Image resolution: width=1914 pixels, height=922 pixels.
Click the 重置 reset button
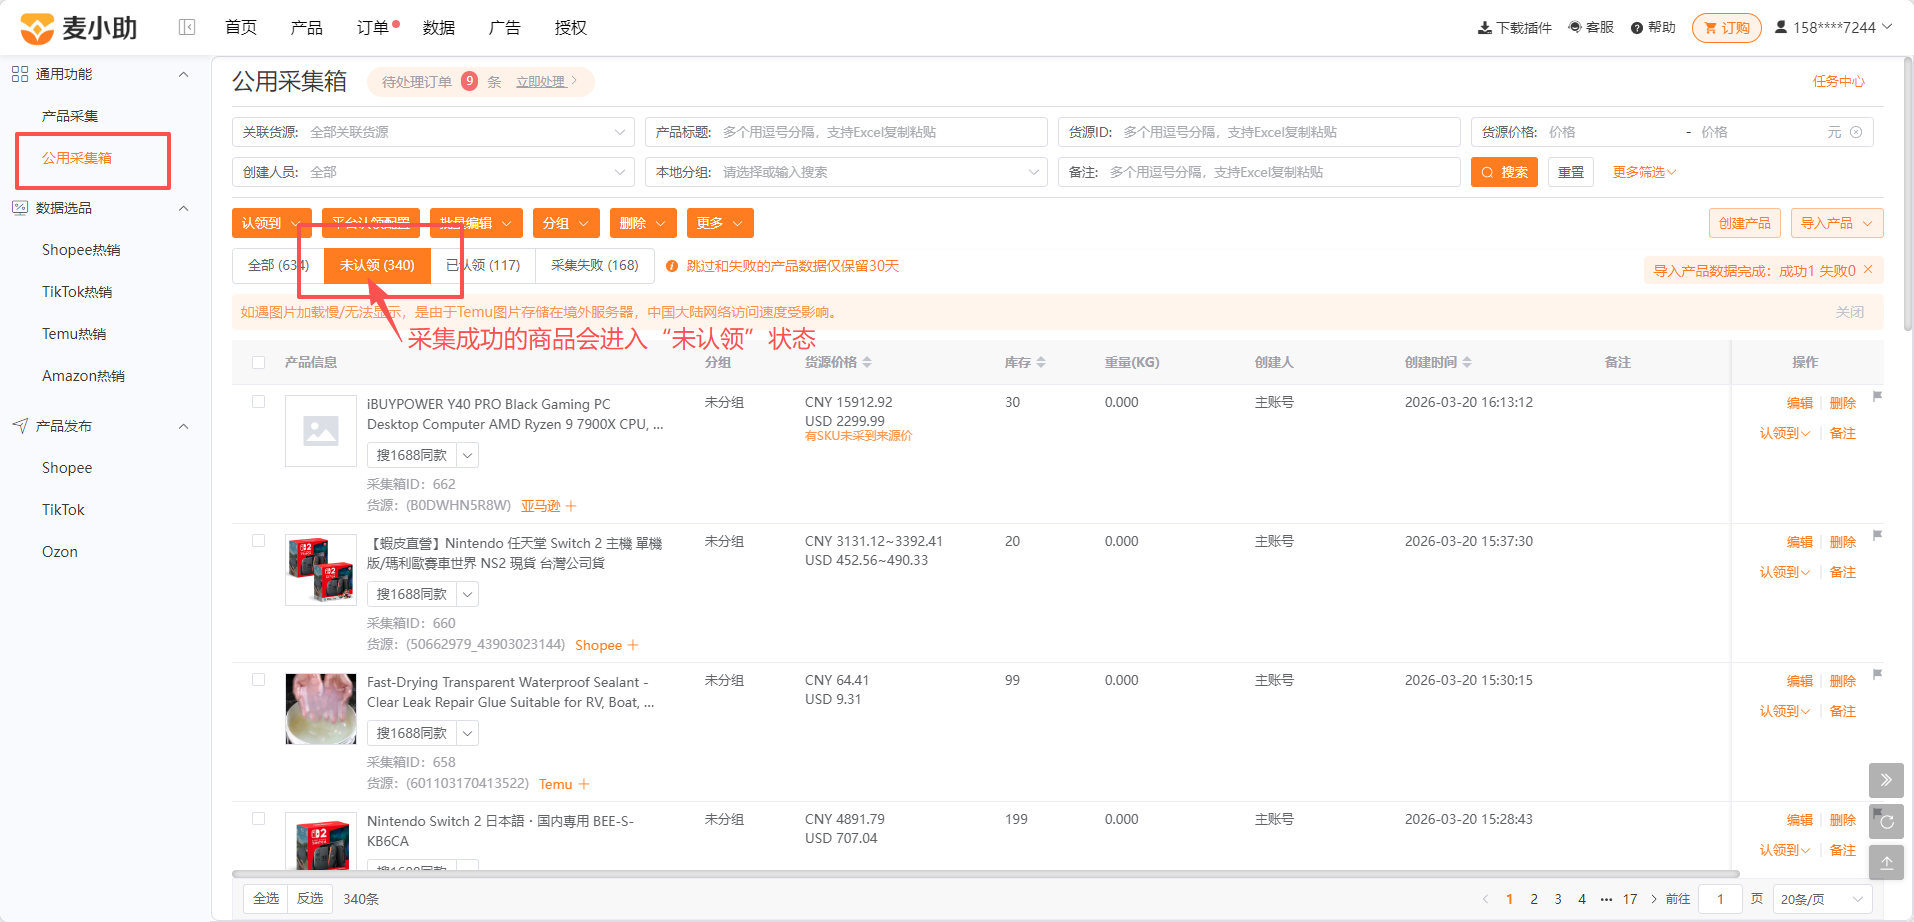1571,172
